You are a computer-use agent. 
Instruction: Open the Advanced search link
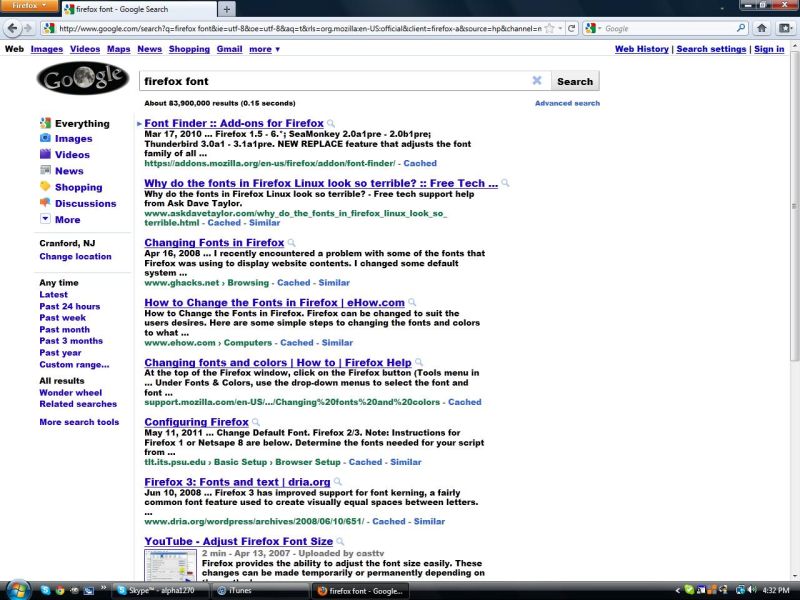pyautogui.click(x=567, y=102)
